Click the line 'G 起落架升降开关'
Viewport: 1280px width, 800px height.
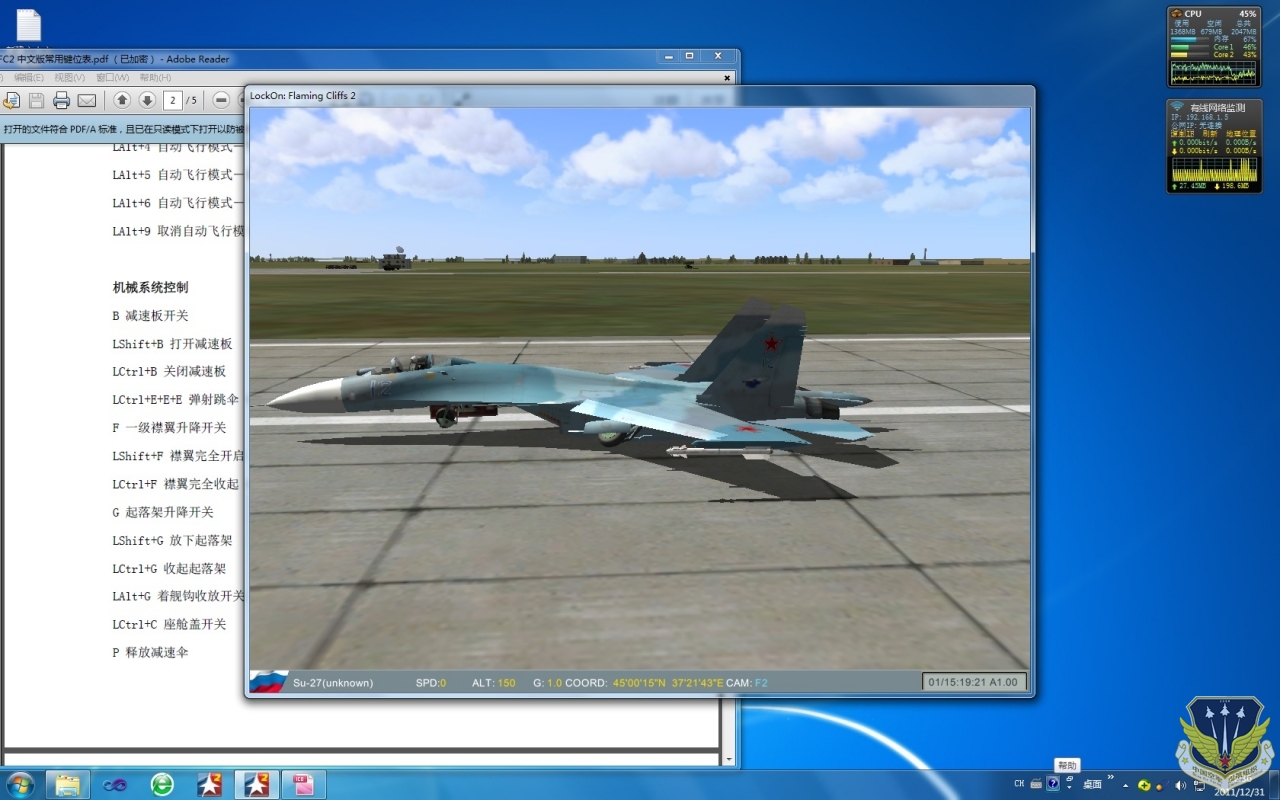pyautogui.click(x=163, y=512)
